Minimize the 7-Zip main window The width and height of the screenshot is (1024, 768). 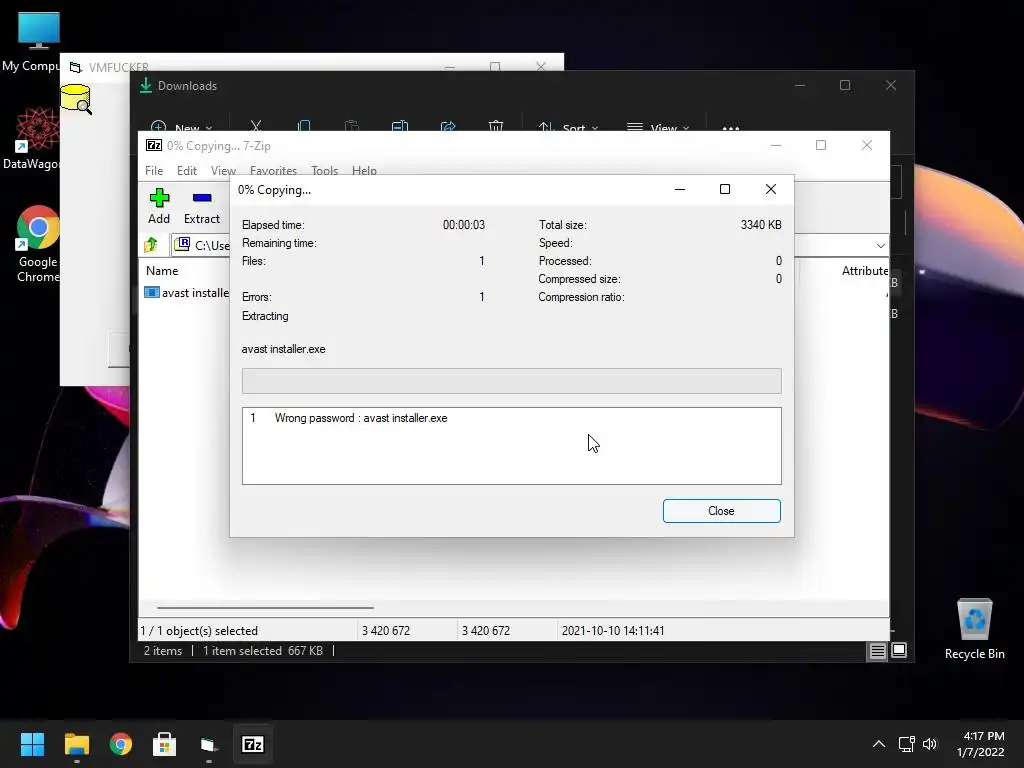point(776,145)
